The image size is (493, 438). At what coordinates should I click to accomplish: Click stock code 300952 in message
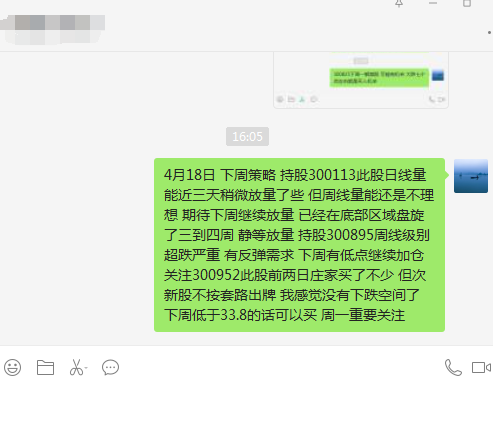click(x=216, y=275)
